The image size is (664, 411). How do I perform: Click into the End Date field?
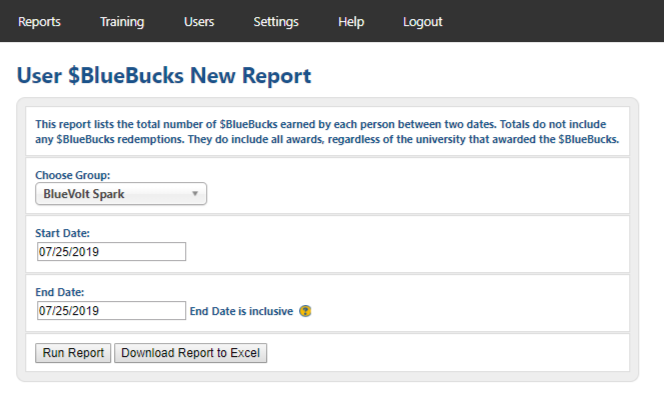click(111, 311)
